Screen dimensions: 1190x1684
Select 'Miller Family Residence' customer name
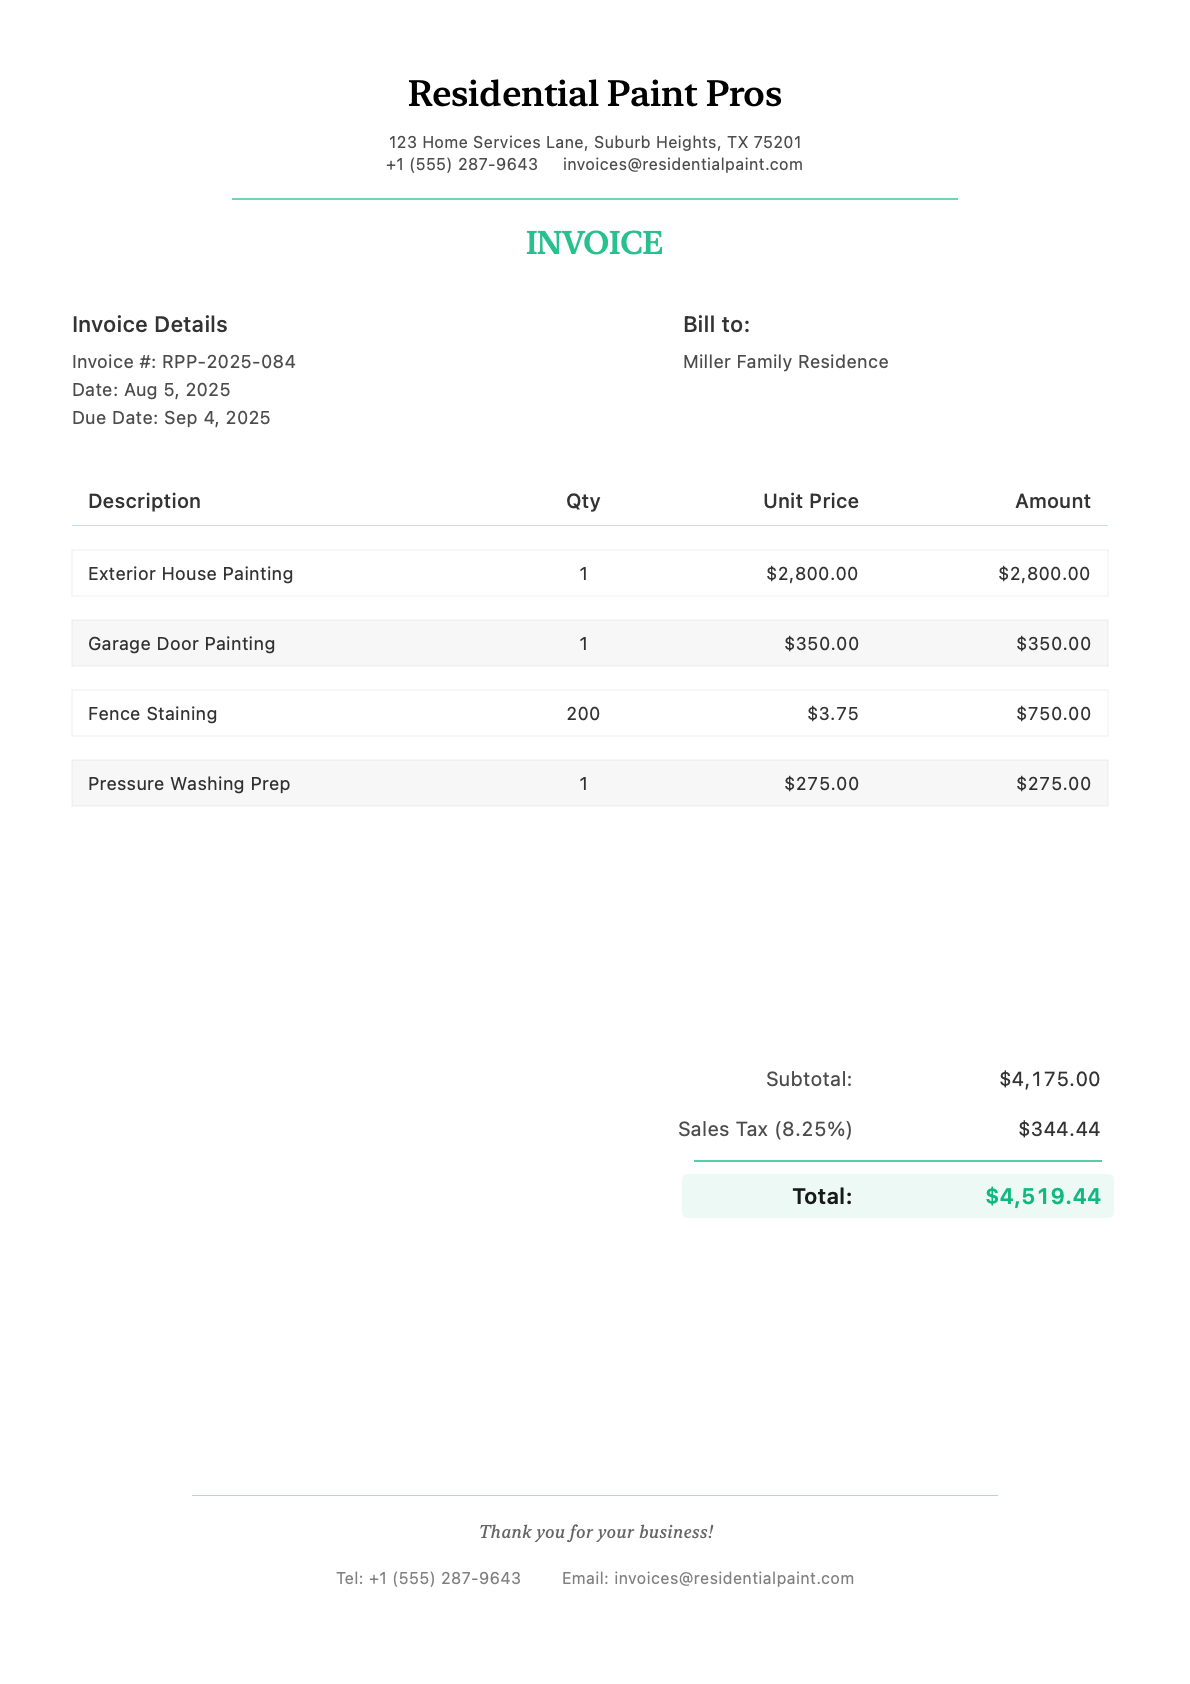(786, 362)
